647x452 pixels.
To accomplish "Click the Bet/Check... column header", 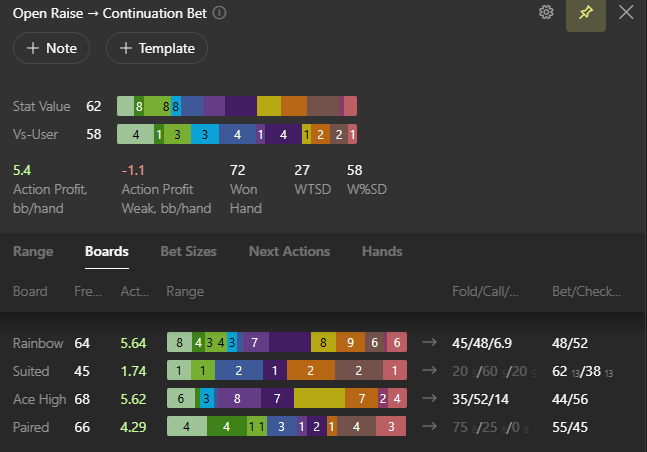I will pyautogui.click(x=586, y=291).
